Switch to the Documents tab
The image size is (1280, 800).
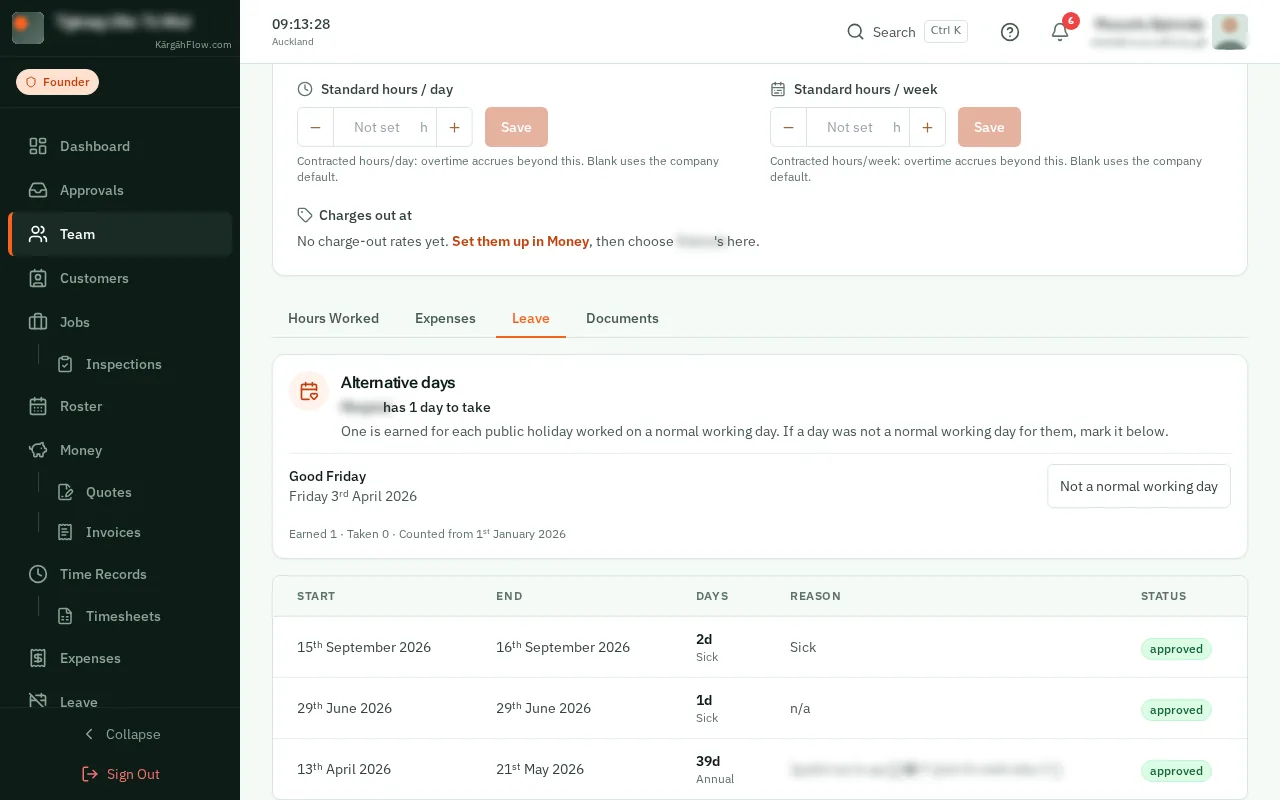pos(622,318)
